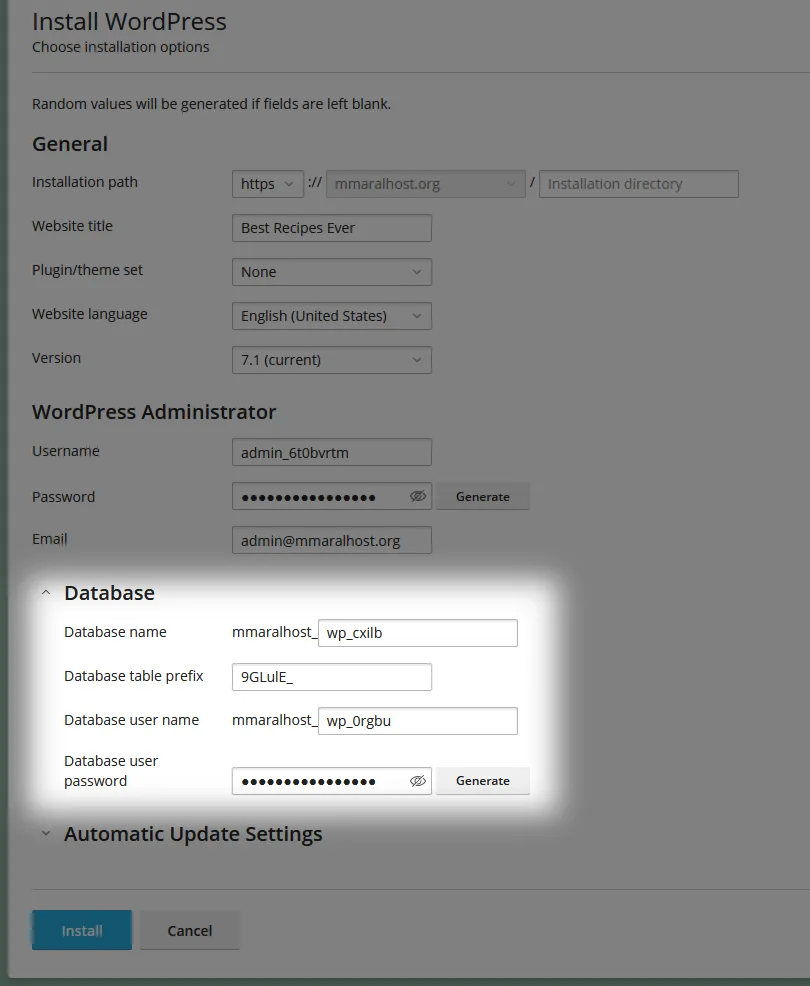Viewport: 810px width, 986px height.
Task: Choose a website language from dropdown
Action: [331, 316]
